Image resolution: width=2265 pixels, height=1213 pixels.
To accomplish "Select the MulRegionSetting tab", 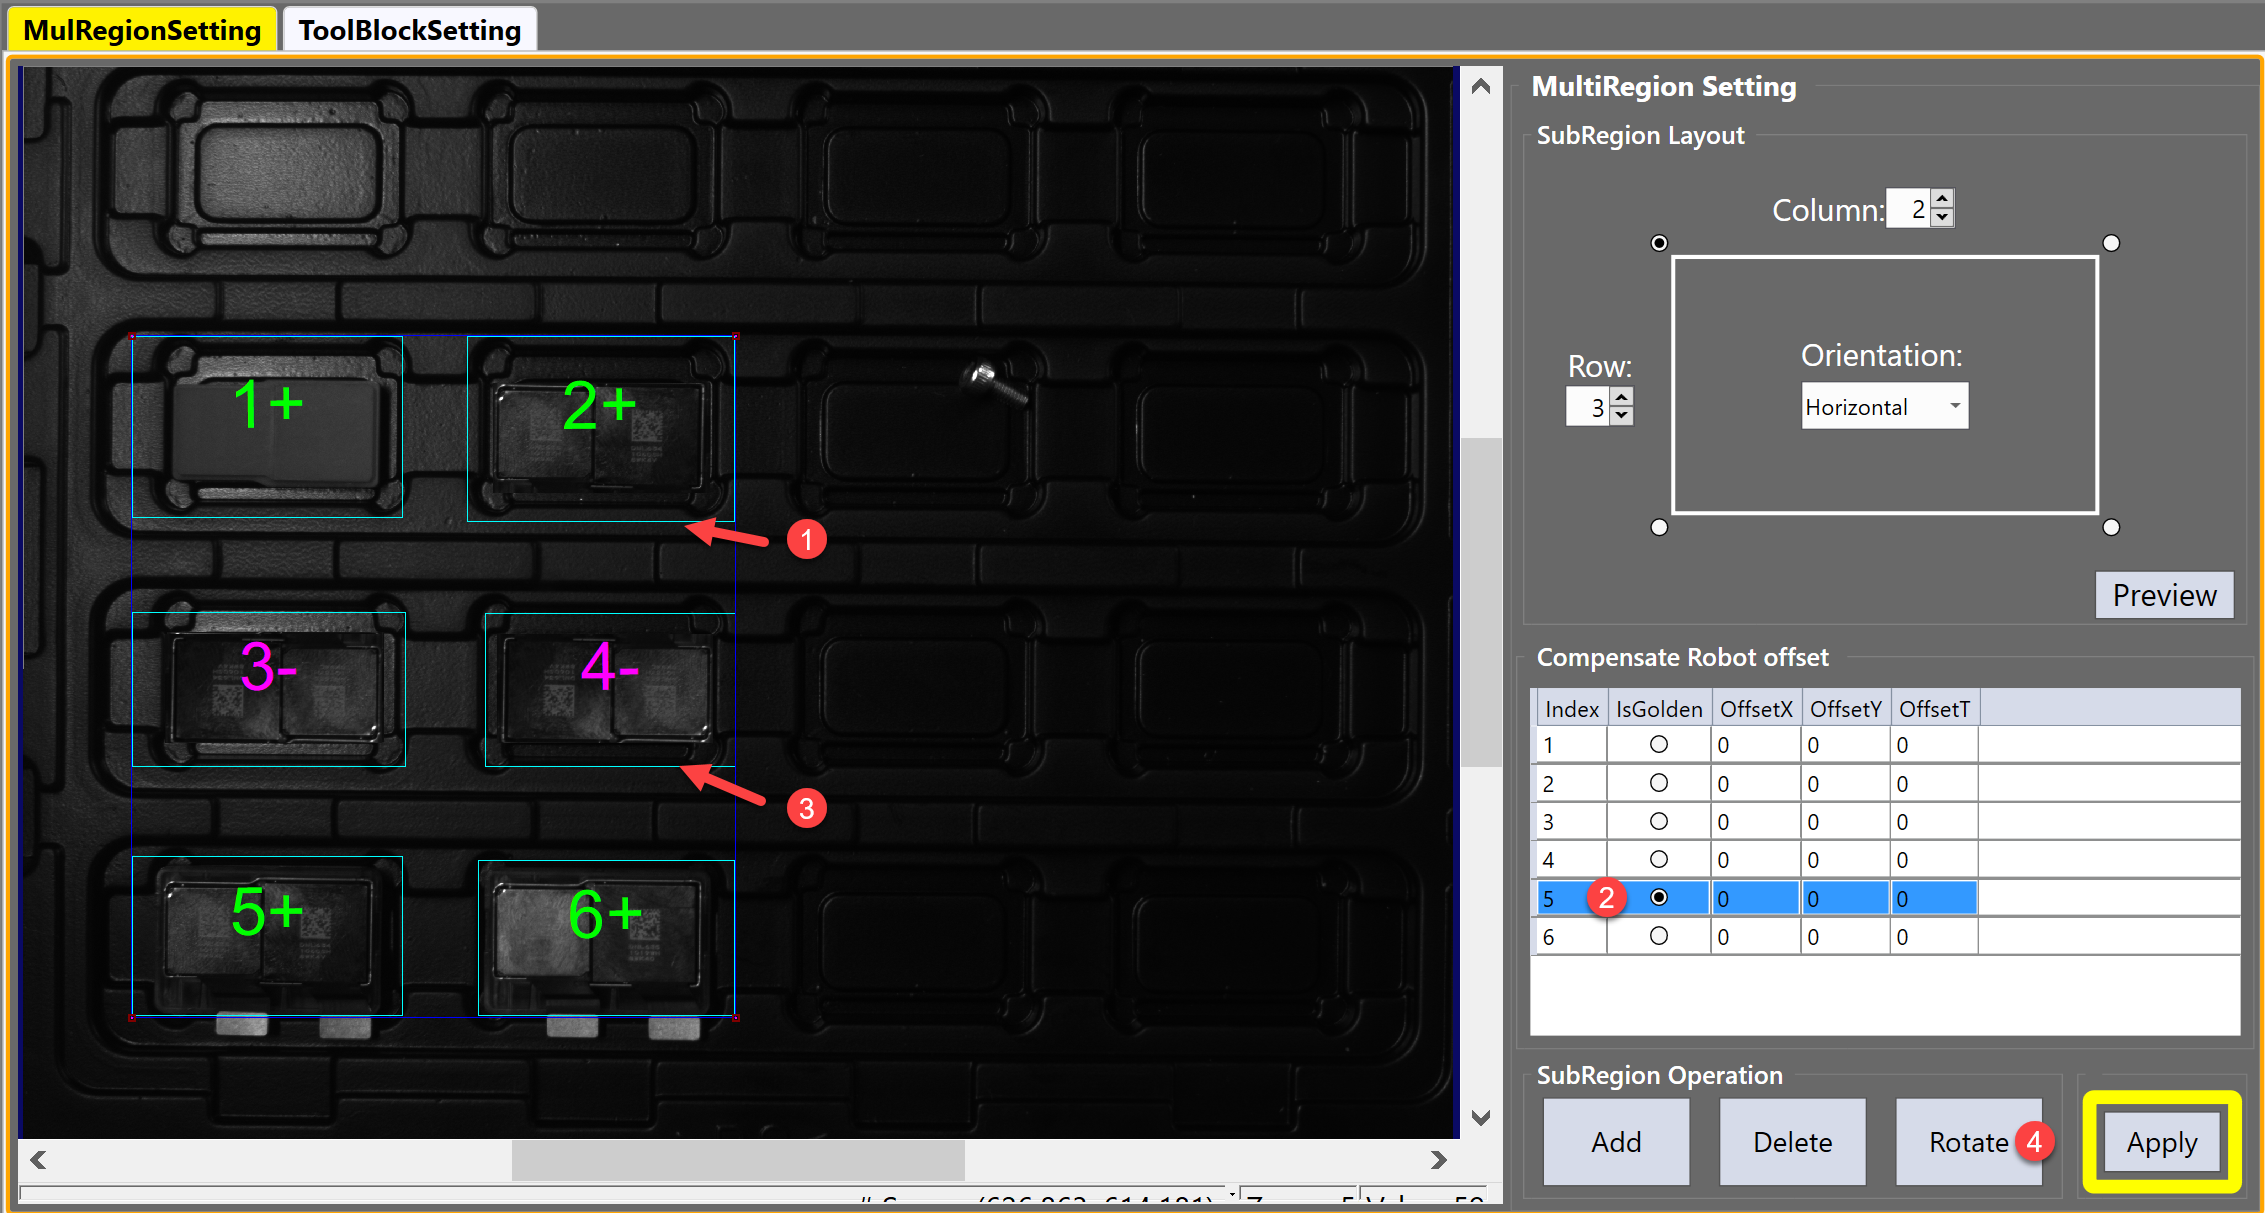I will pyautogui.click(x=142, y=30).
